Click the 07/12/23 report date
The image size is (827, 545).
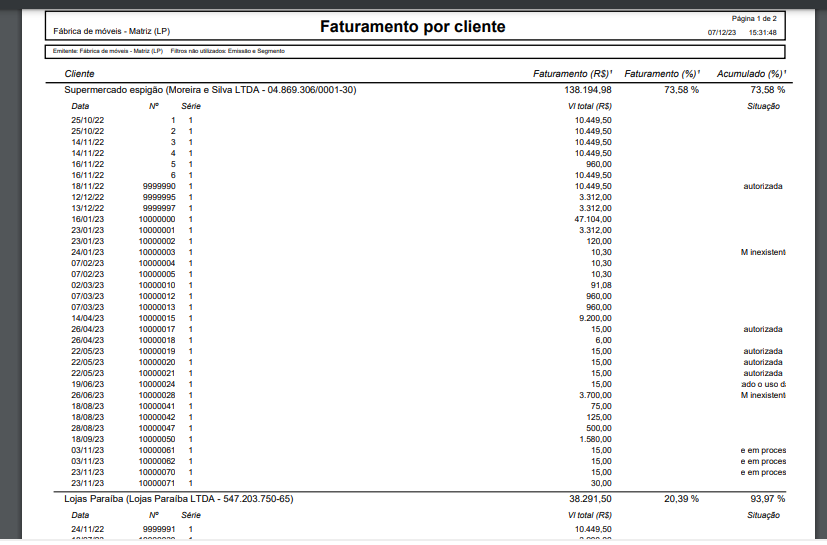[722, 33]
